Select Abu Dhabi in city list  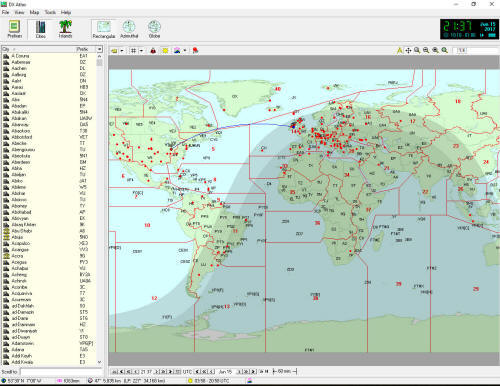click(x=49, y=231)
